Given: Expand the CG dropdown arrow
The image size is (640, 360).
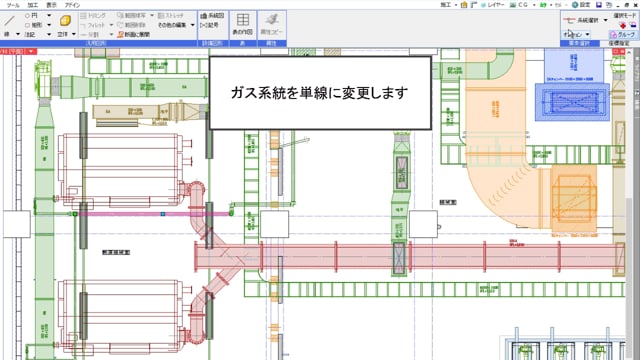Looking at the screenshot, I should point(533,5).
